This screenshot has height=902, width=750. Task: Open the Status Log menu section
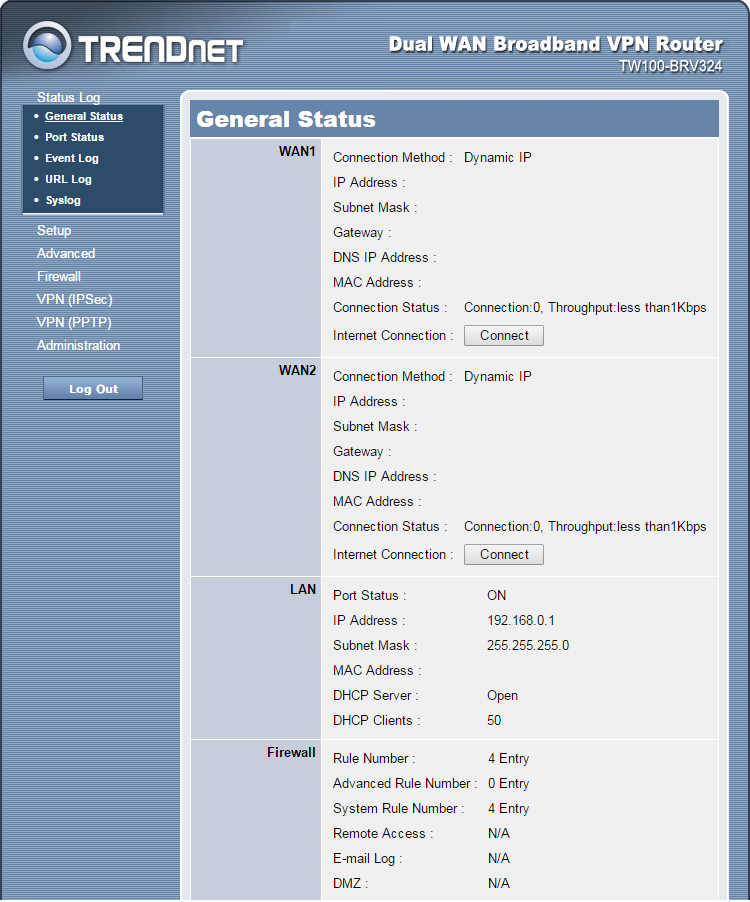click(x=68, y=97)
